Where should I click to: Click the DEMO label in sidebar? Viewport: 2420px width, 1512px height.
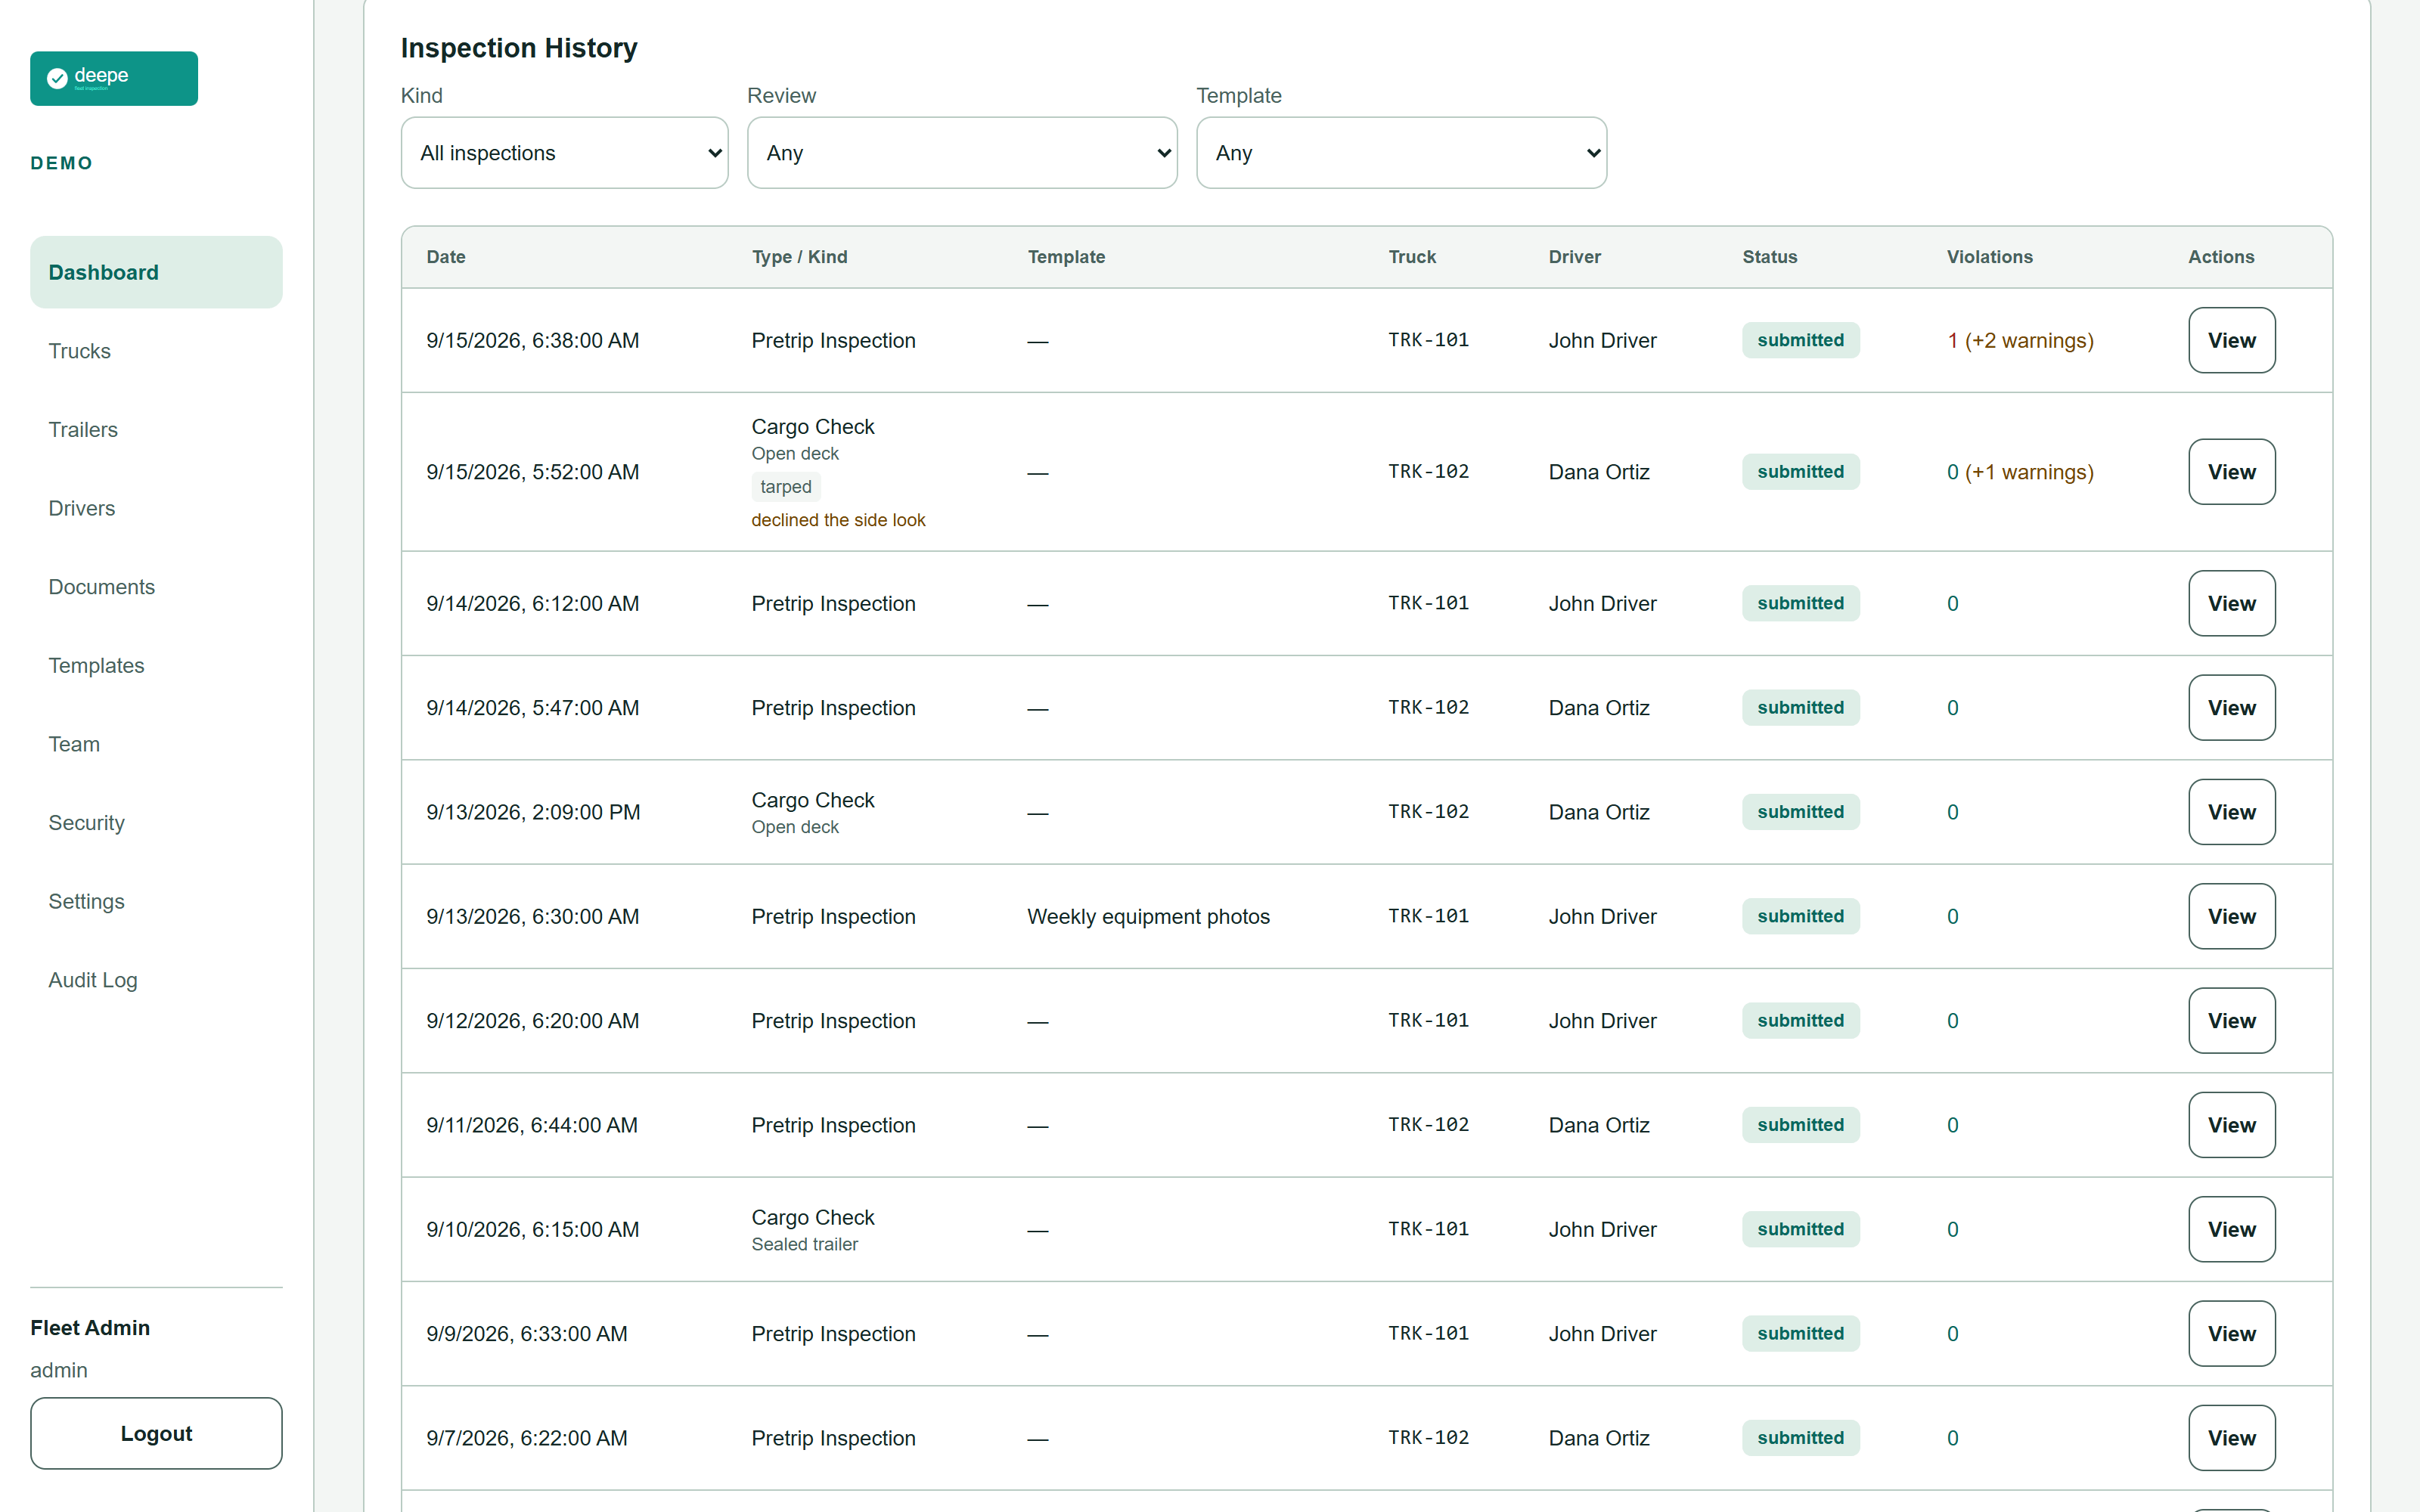(61, 163)
